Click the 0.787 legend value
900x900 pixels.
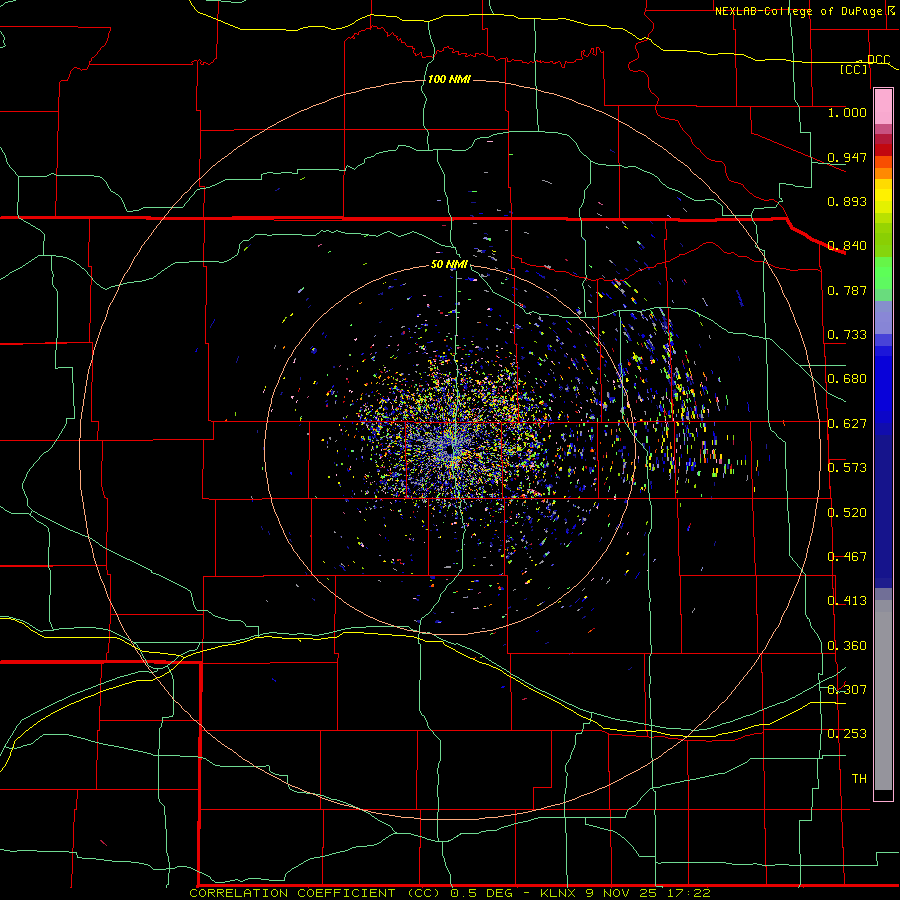click(847, 290)
